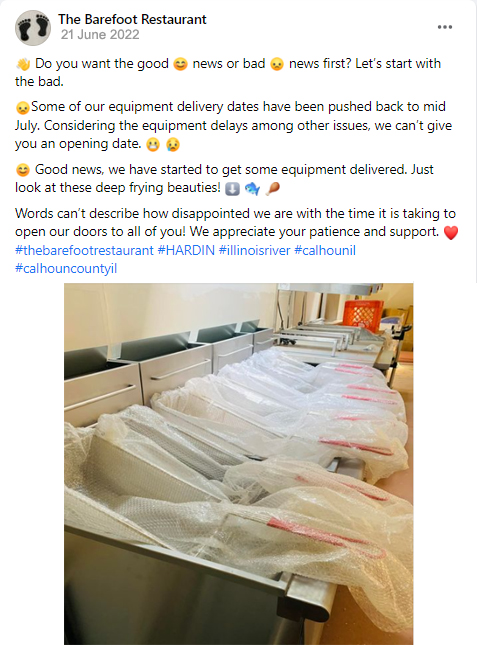This screenshot has width=477, height=647.
Task: Open the #HARDIN hashtag
Action: [x=186, y=250]
